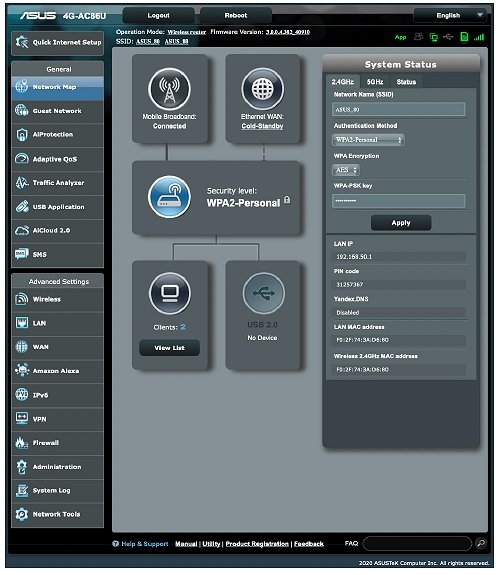Click the USB status icon at top

coord(448,37)
